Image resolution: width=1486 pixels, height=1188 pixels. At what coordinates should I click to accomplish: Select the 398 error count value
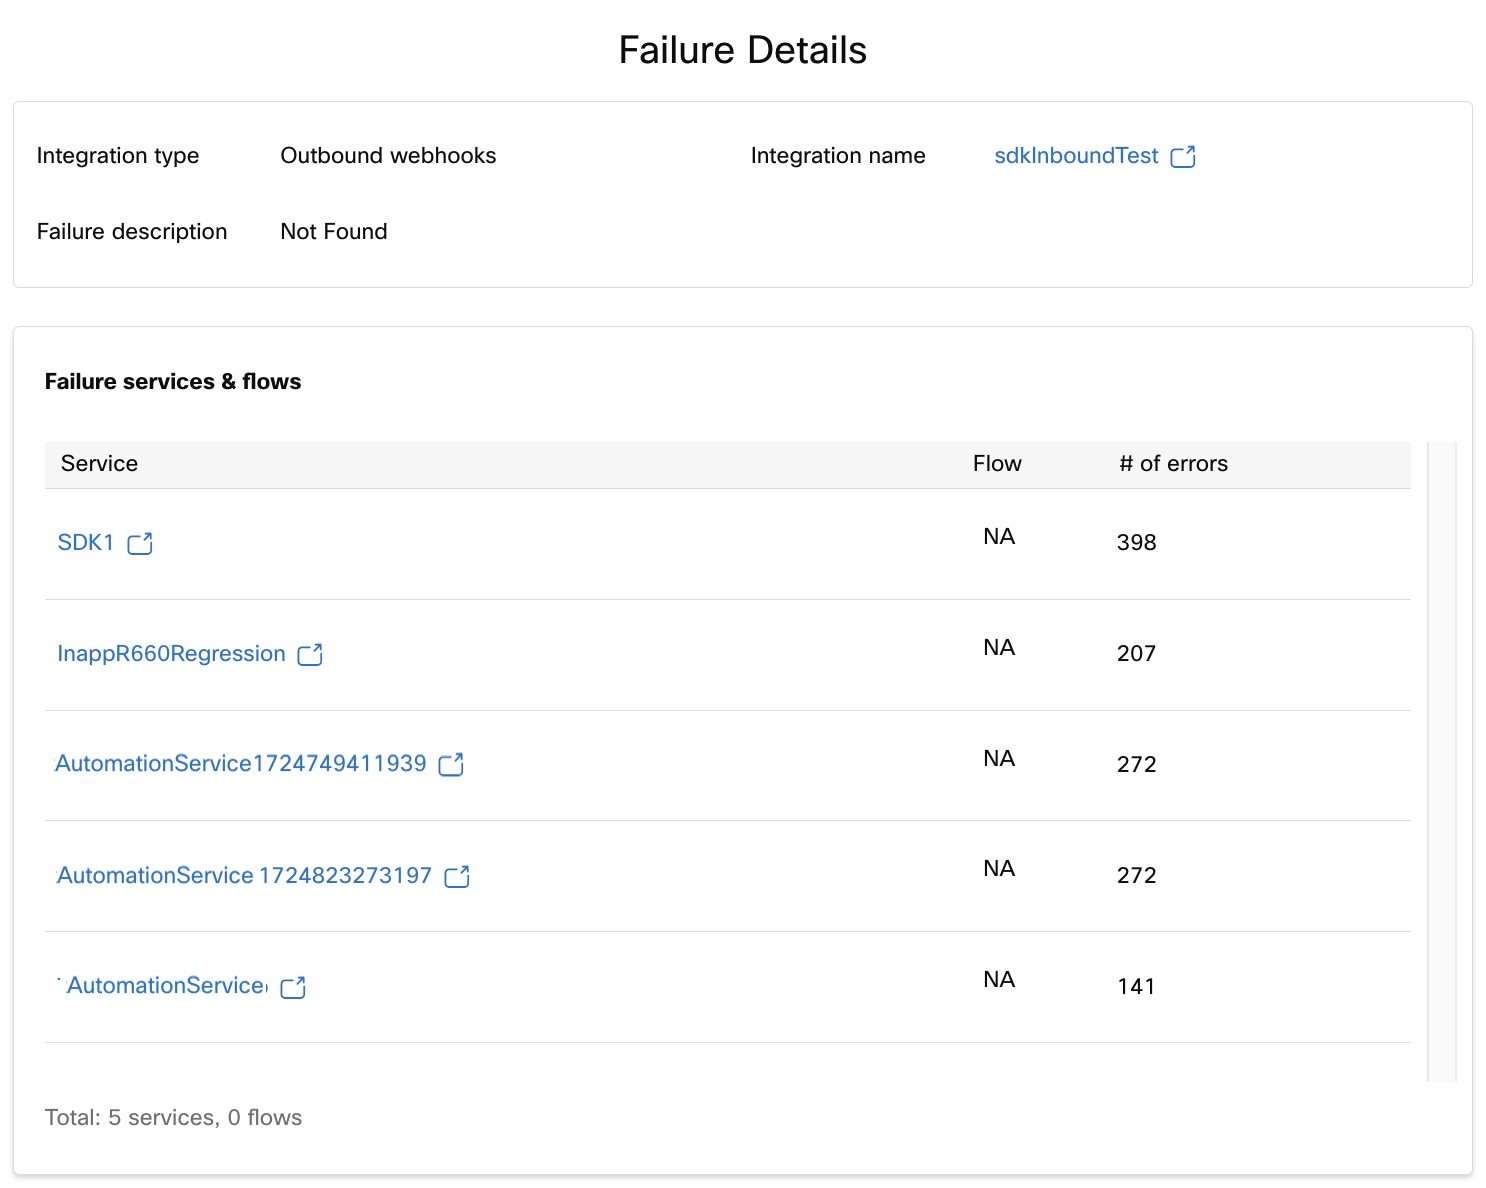pyautogui.click(x=1136, y=542)
